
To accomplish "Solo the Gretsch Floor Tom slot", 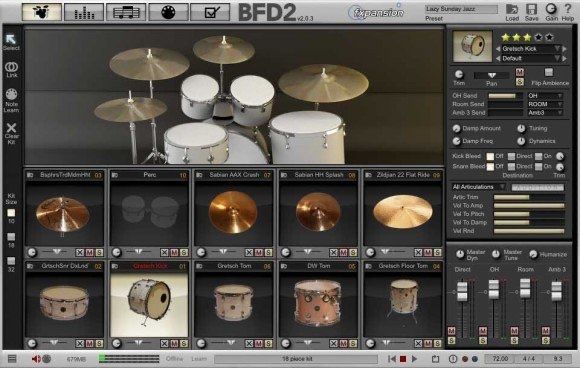I will [438, 344].
